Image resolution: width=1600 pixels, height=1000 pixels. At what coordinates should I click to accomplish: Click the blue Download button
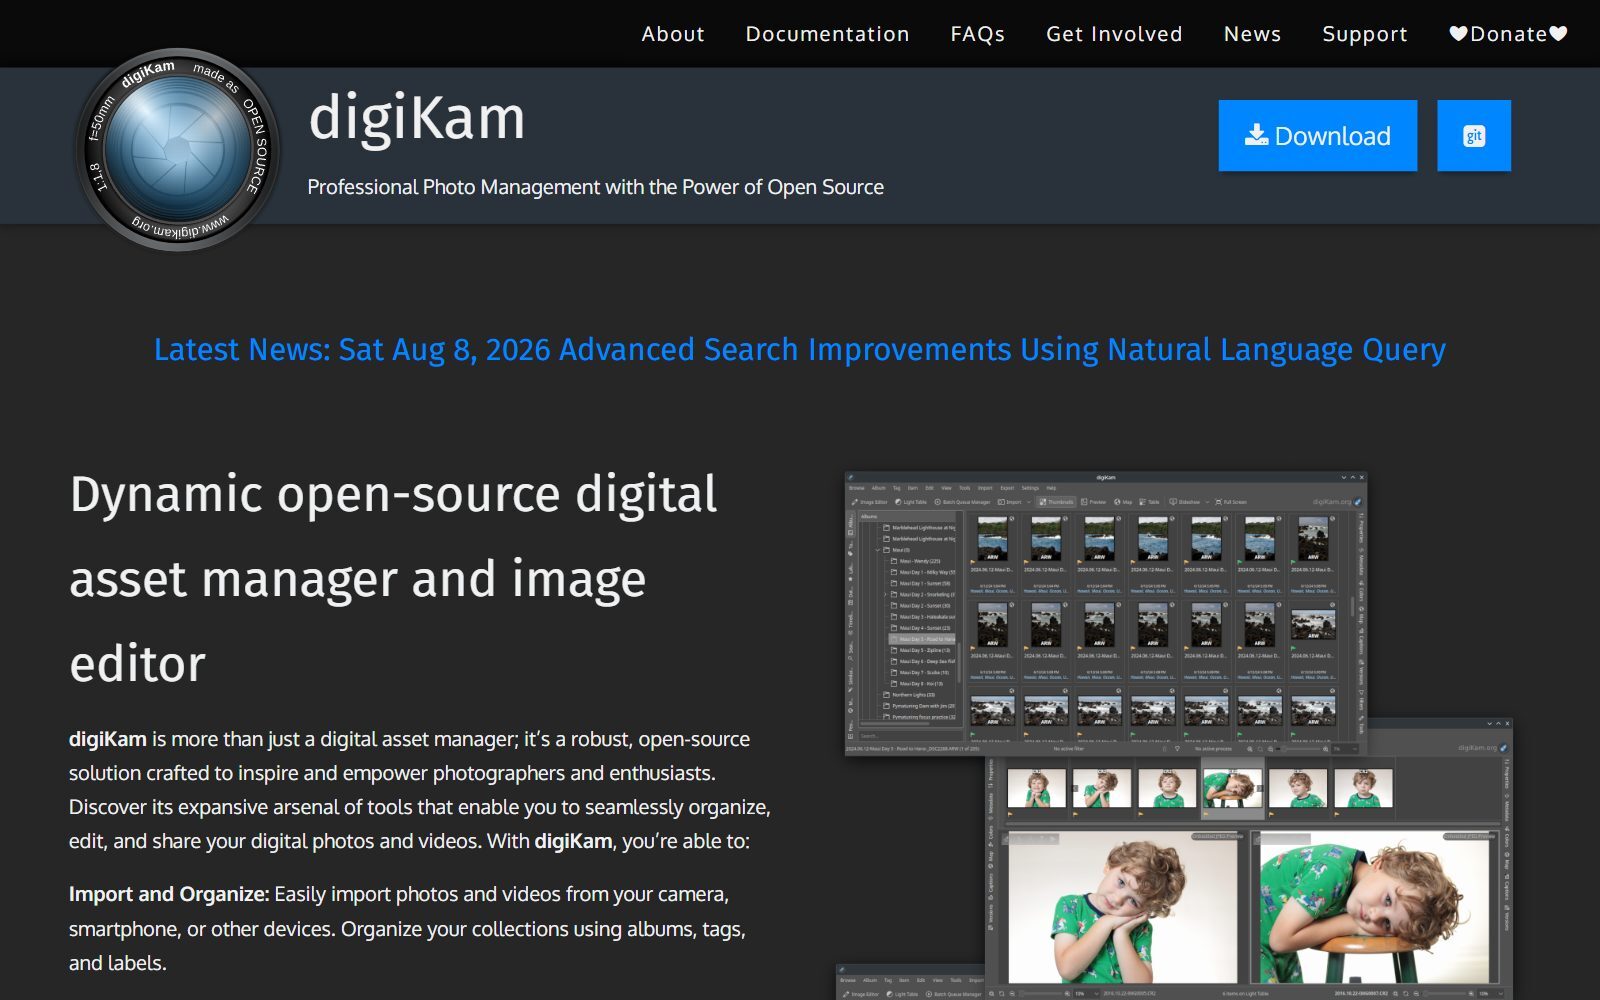tap(1318, 136)
